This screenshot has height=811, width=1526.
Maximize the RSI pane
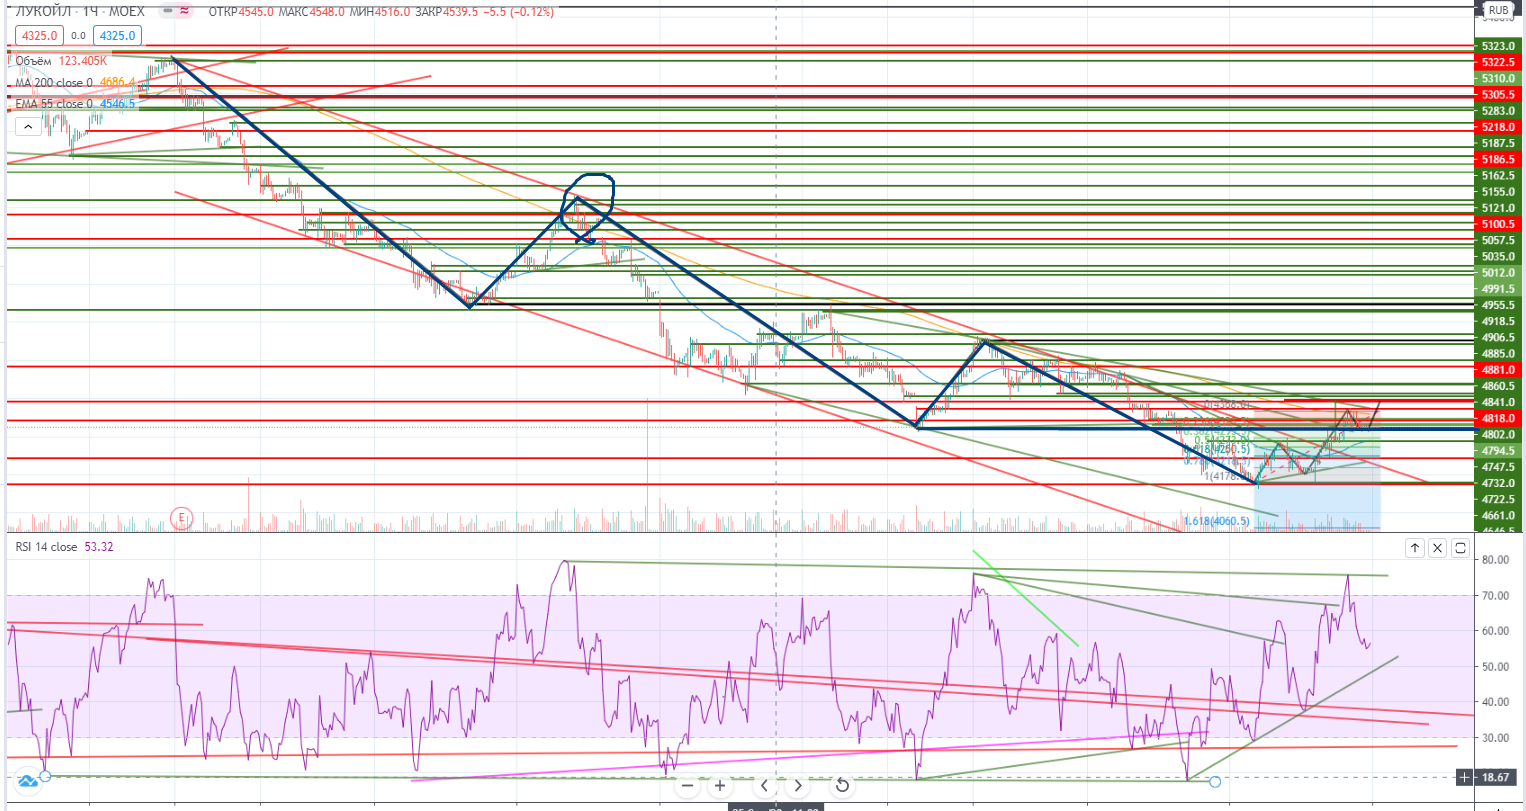point(1460,547)
